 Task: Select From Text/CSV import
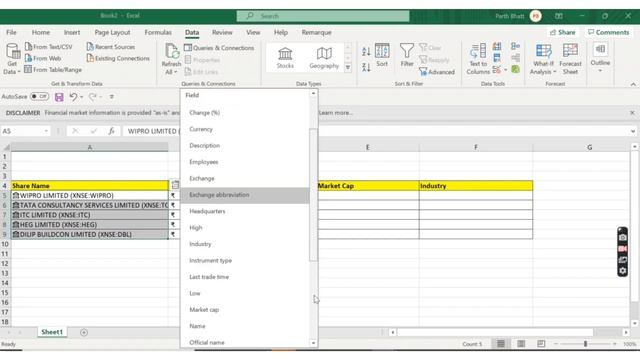click(49, 47)
